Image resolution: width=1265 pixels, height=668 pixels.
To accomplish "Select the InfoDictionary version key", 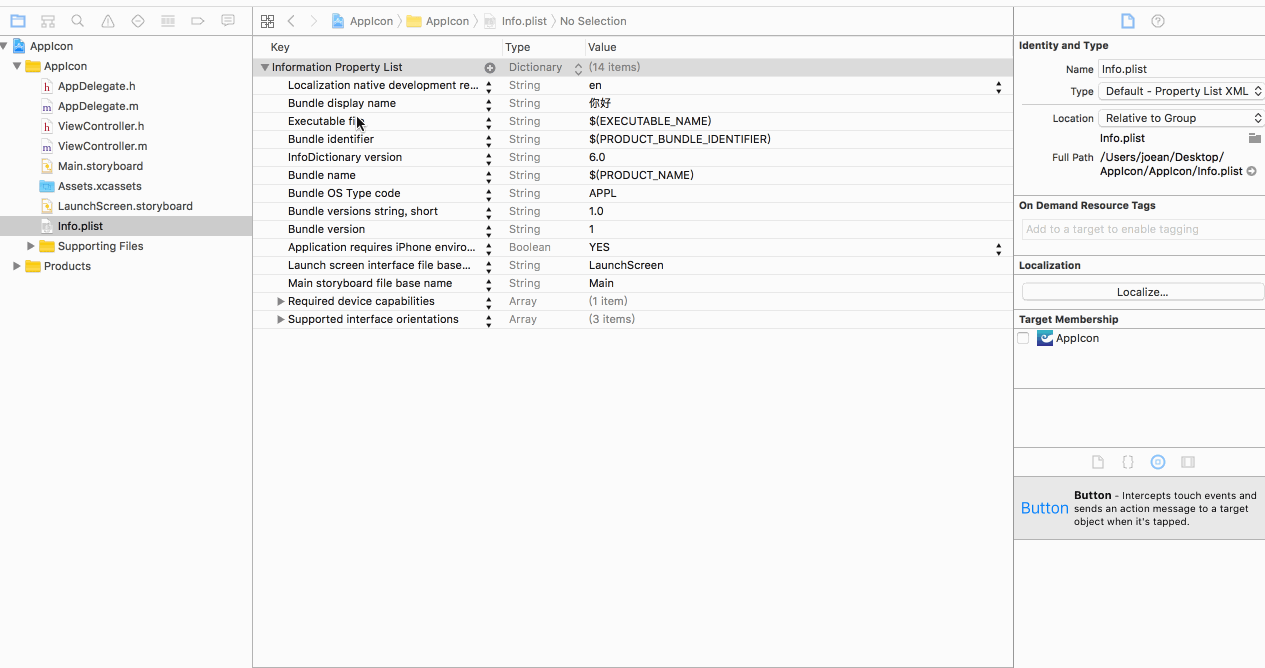I will [345, 157].
